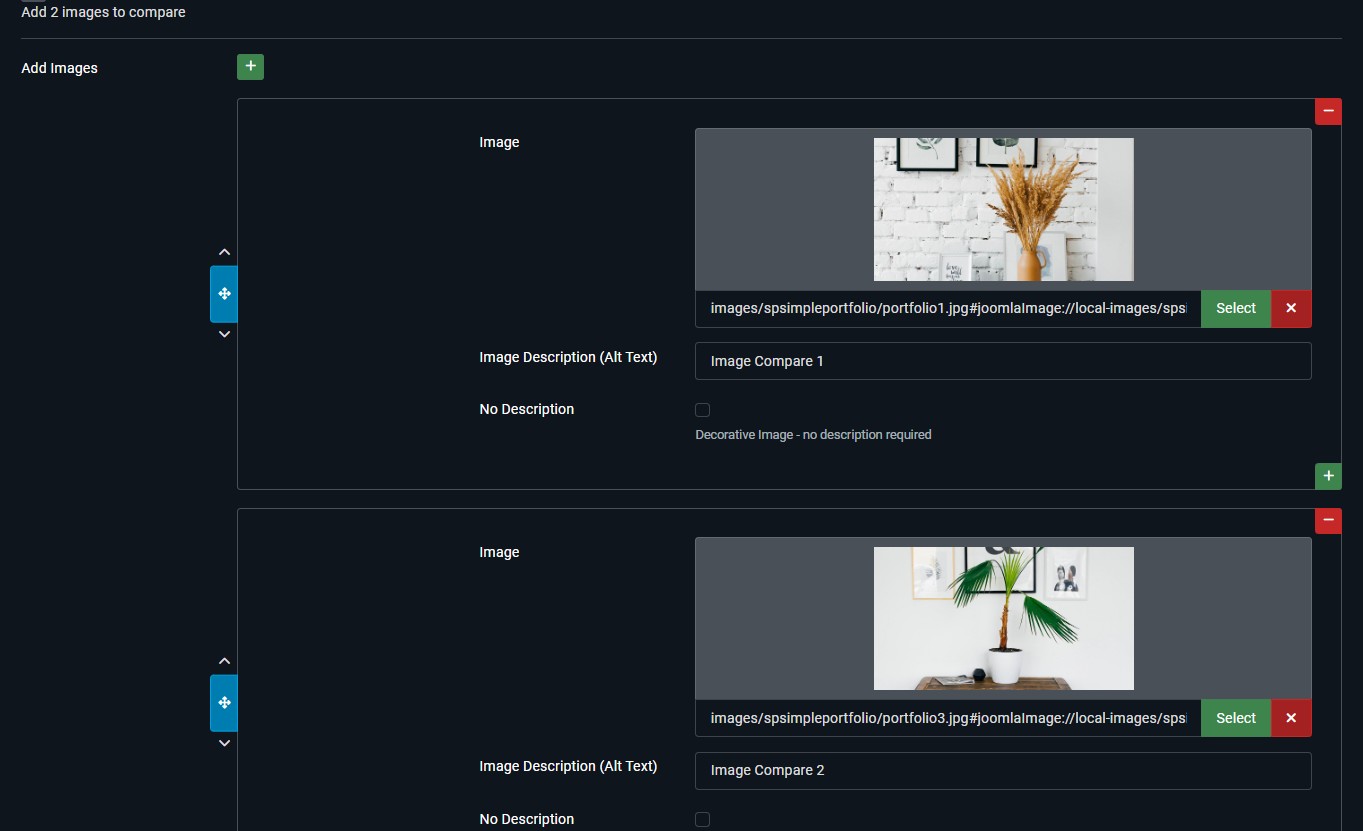The height and width of the screenshot is (831, 1363).
Task: Click the green plus next to Add Images
Action: click(x=250, y=67)
